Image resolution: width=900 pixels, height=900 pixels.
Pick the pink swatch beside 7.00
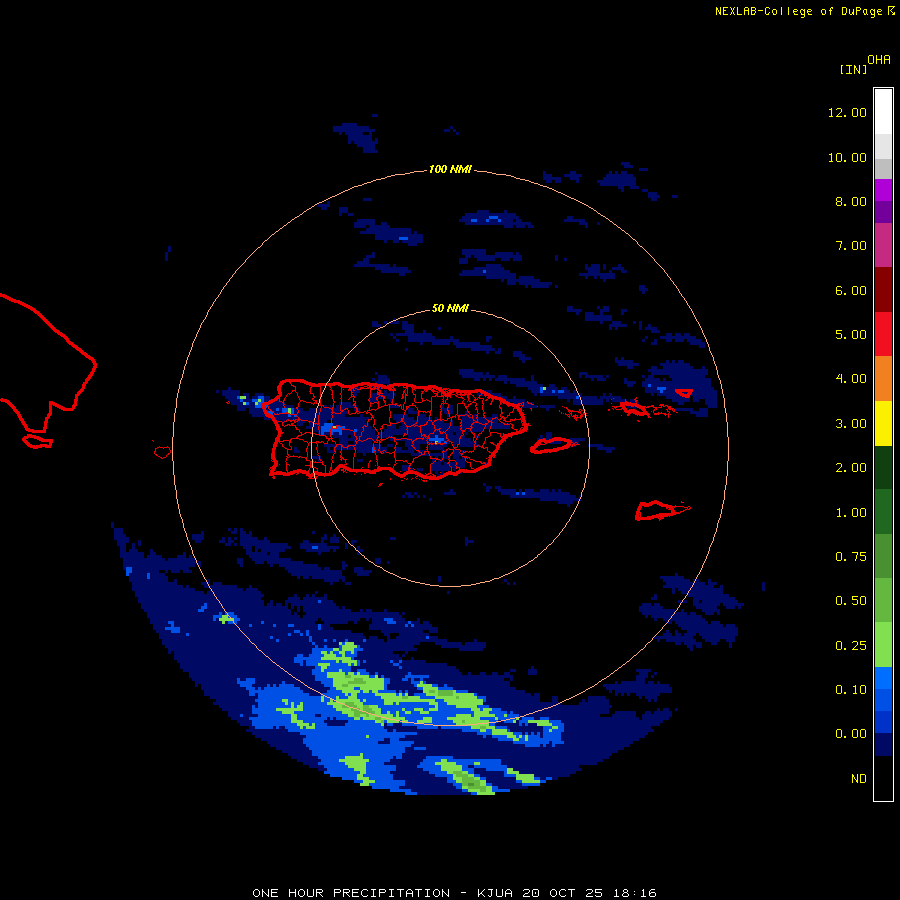pos(883,245)
